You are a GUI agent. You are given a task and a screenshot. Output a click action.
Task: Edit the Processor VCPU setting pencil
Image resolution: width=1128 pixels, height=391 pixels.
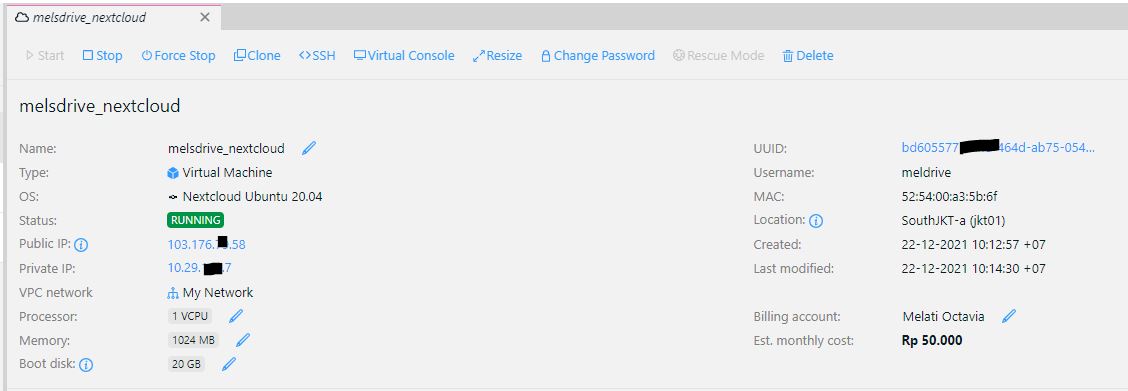(x=236, y=316)
